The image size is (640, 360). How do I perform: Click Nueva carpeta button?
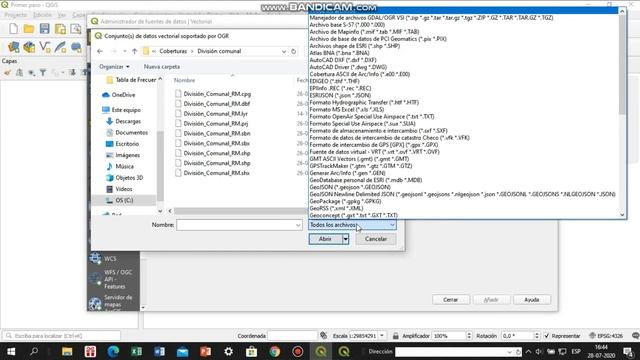tap(162, 67)
